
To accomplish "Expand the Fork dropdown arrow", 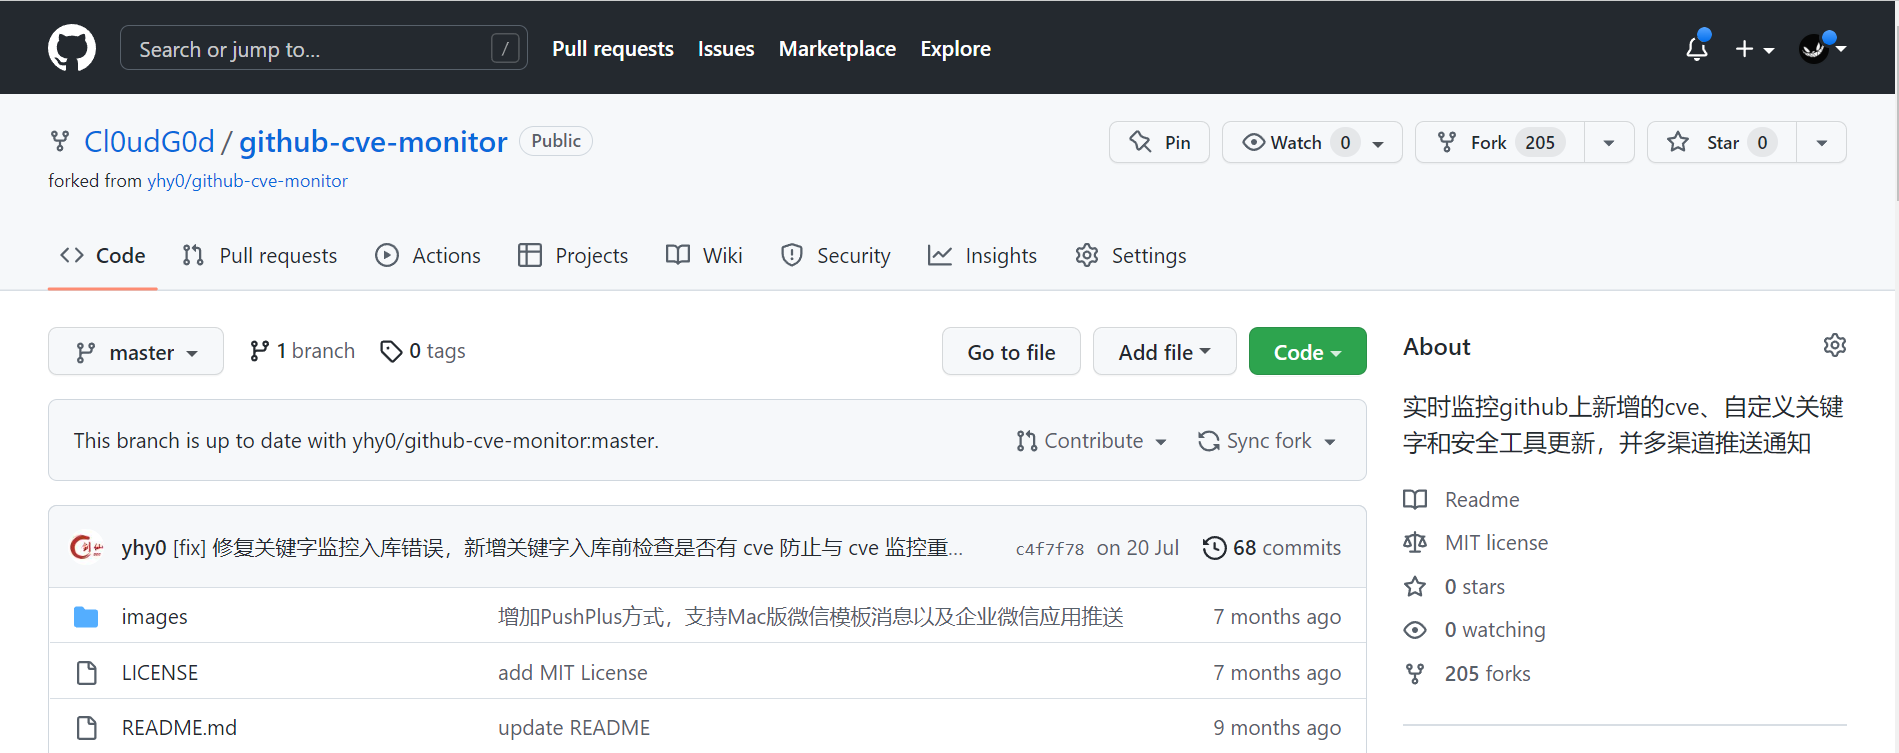I will [1609, 142].
